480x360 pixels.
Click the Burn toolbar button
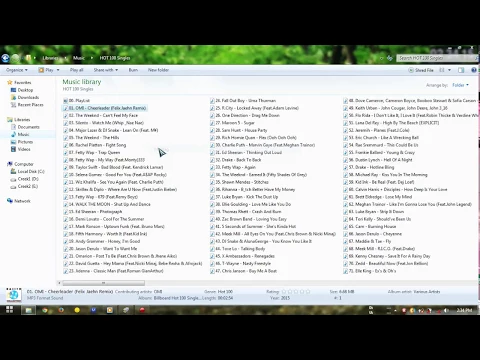point(133,70)
